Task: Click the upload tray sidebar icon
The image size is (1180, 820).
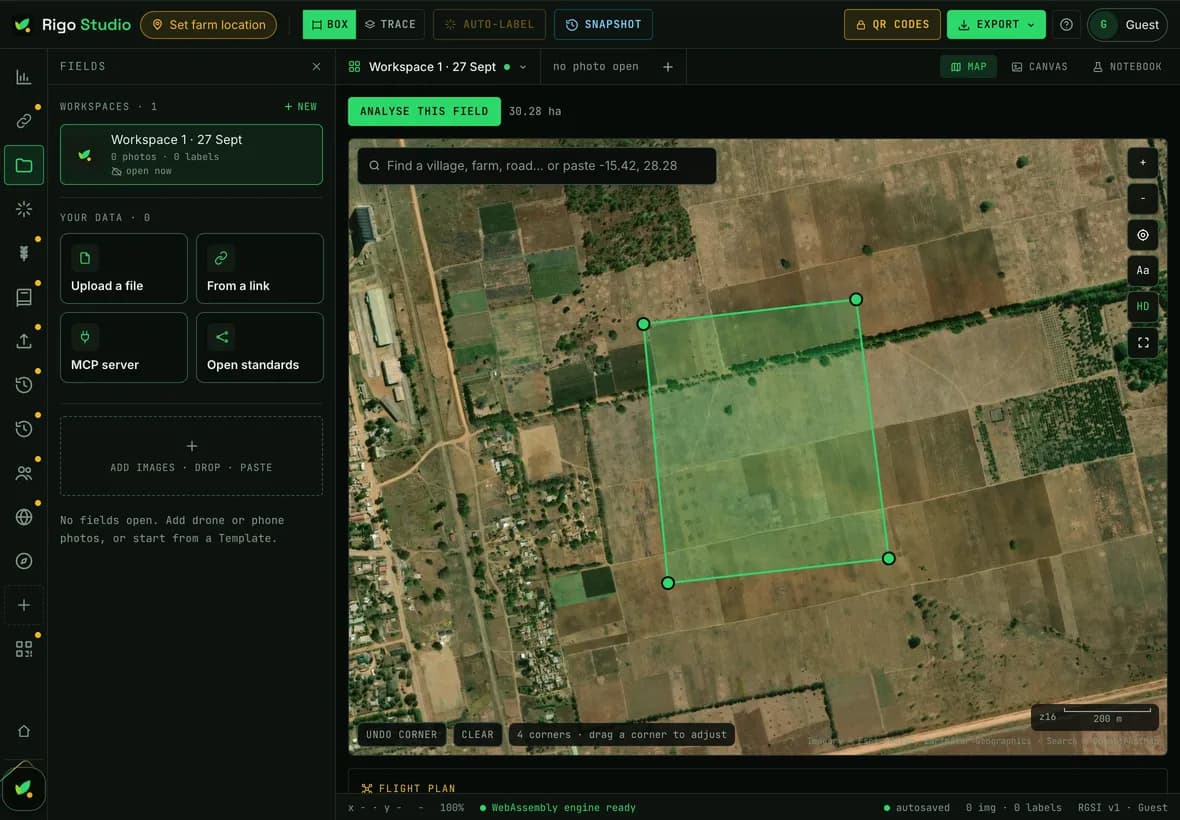Action: 23,341
